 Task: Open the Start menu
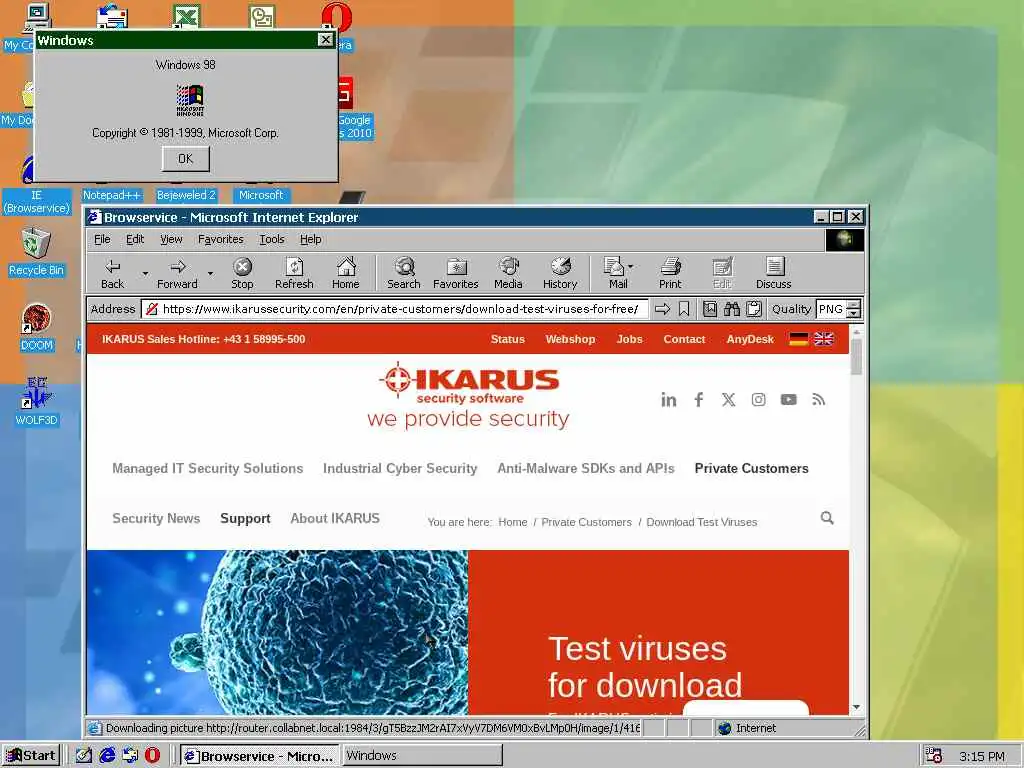31,756
